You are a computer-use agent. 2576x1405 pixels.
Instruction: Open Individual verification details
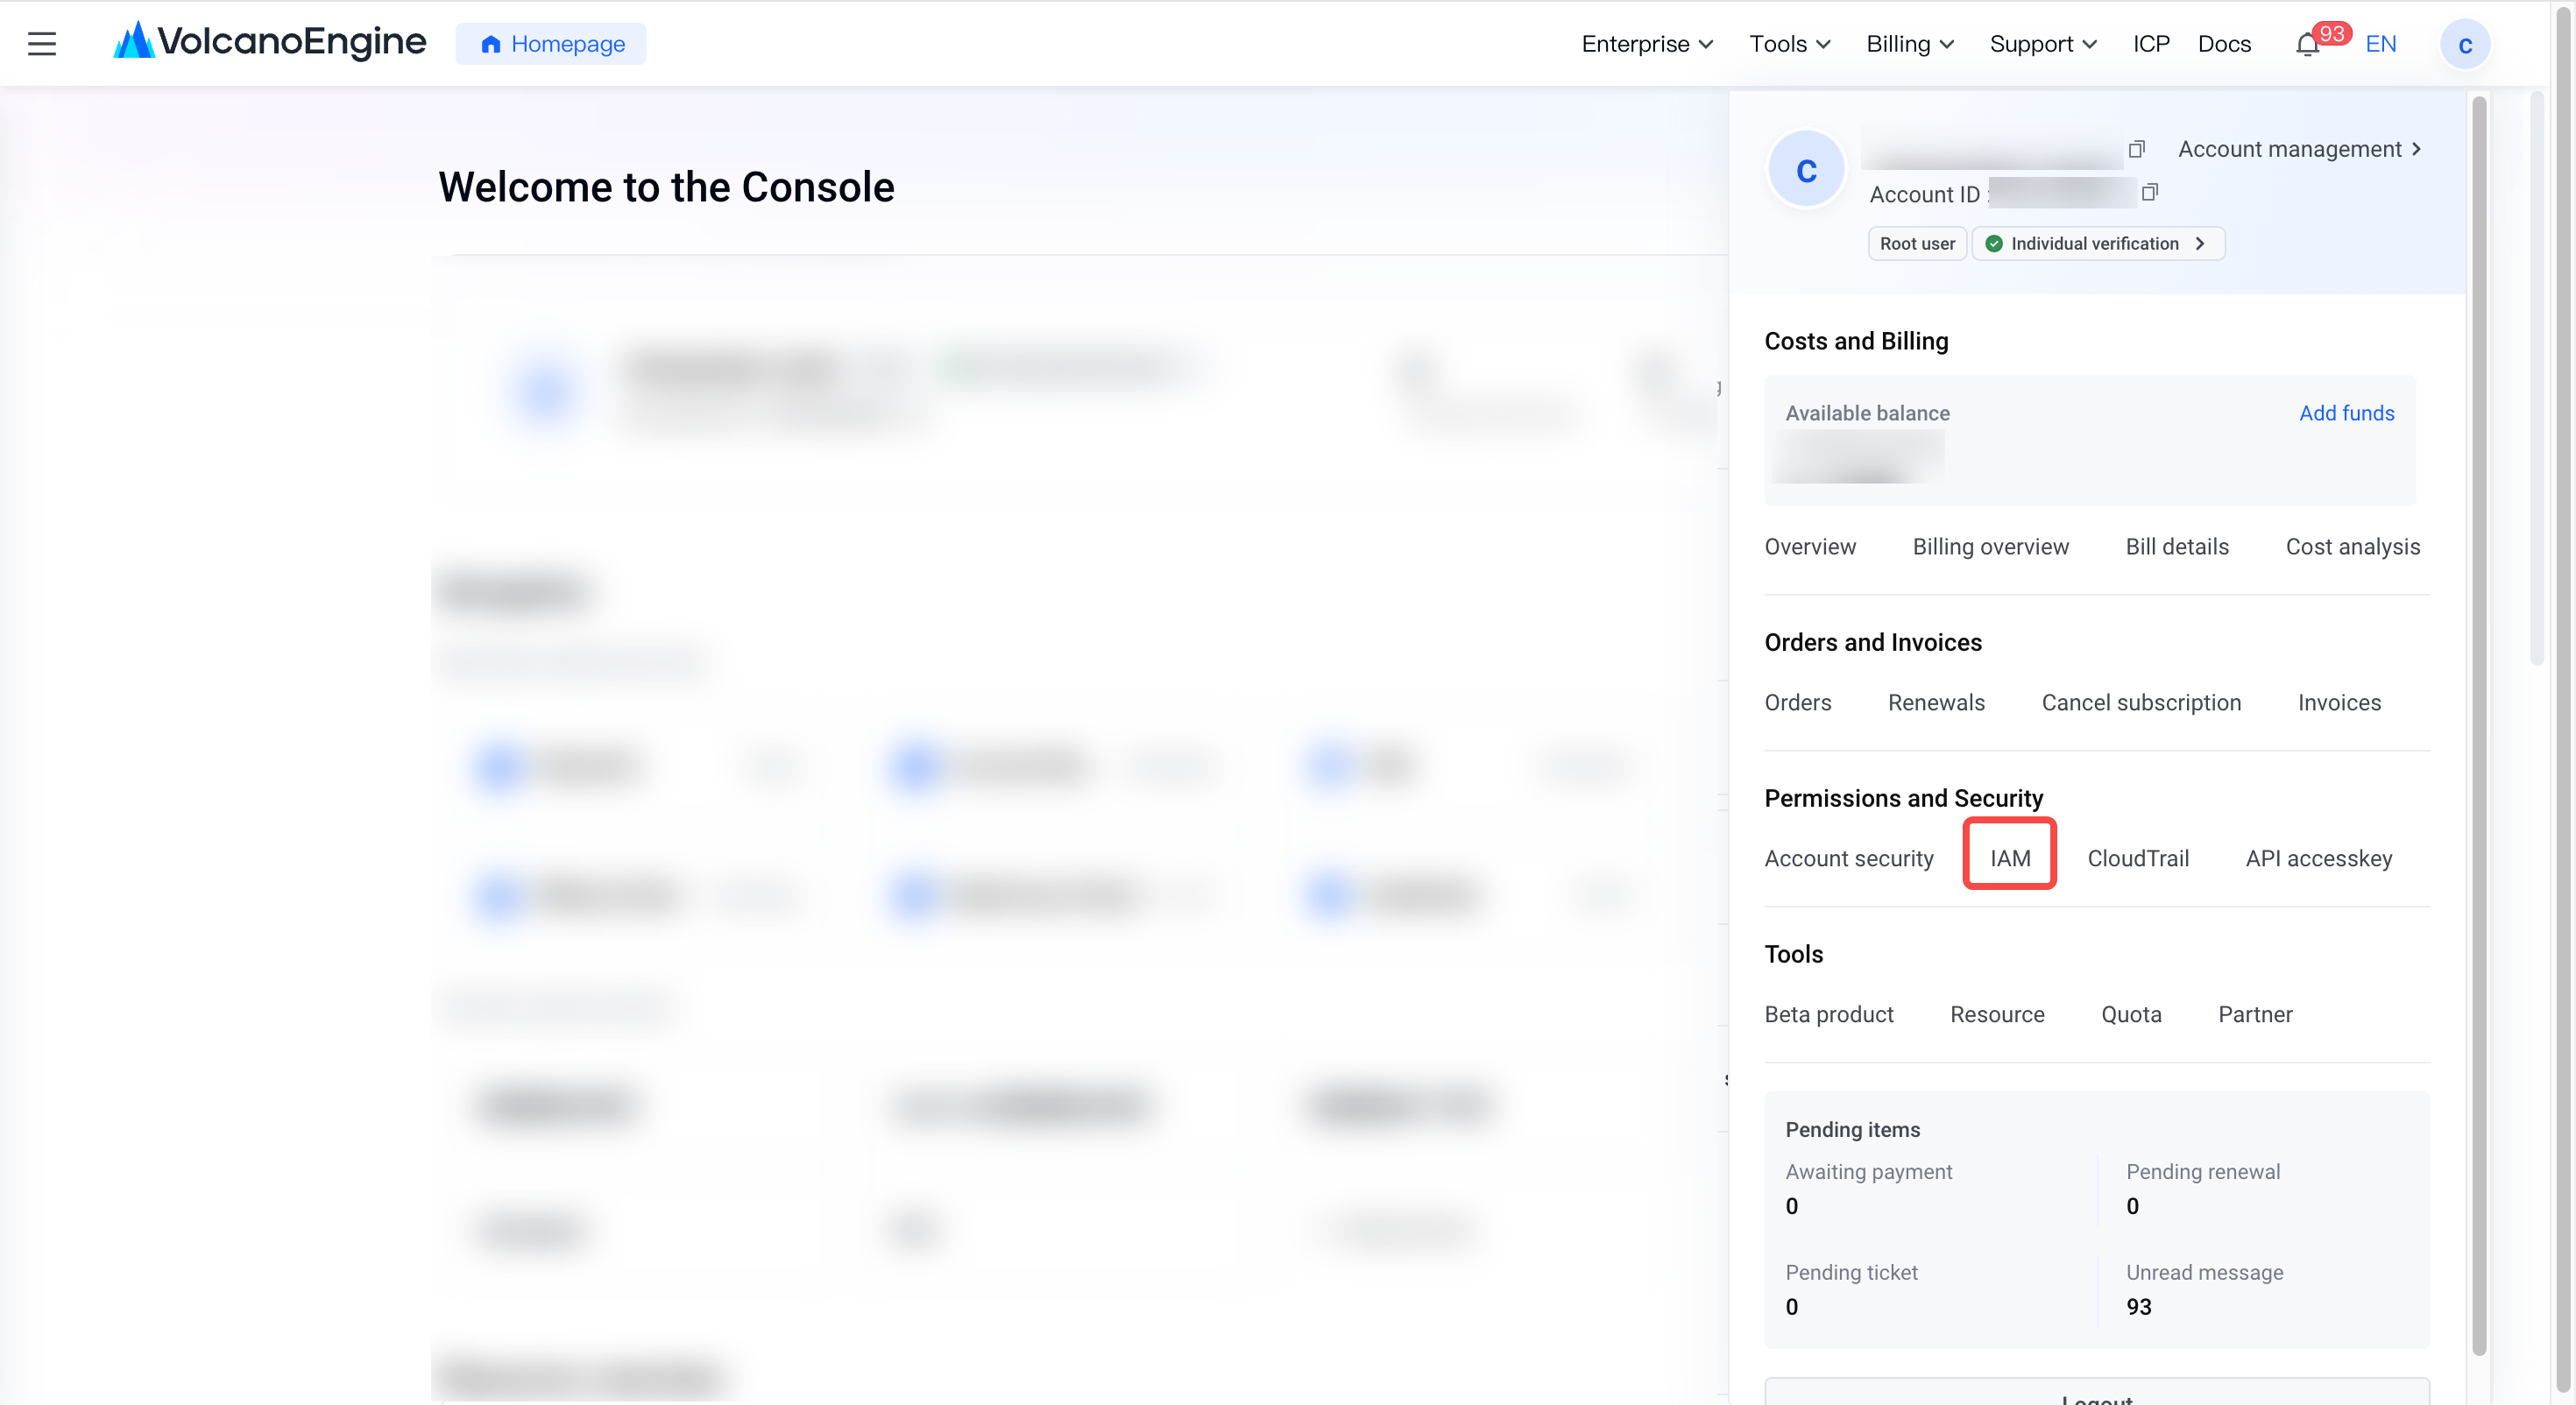[x=2098, y=244]
